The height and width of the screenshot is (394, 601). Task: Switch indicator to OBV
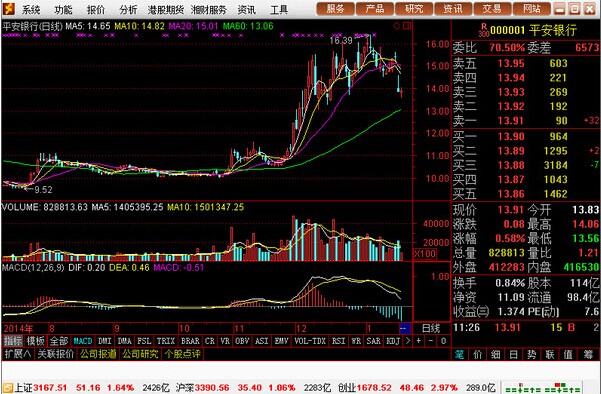242,341
